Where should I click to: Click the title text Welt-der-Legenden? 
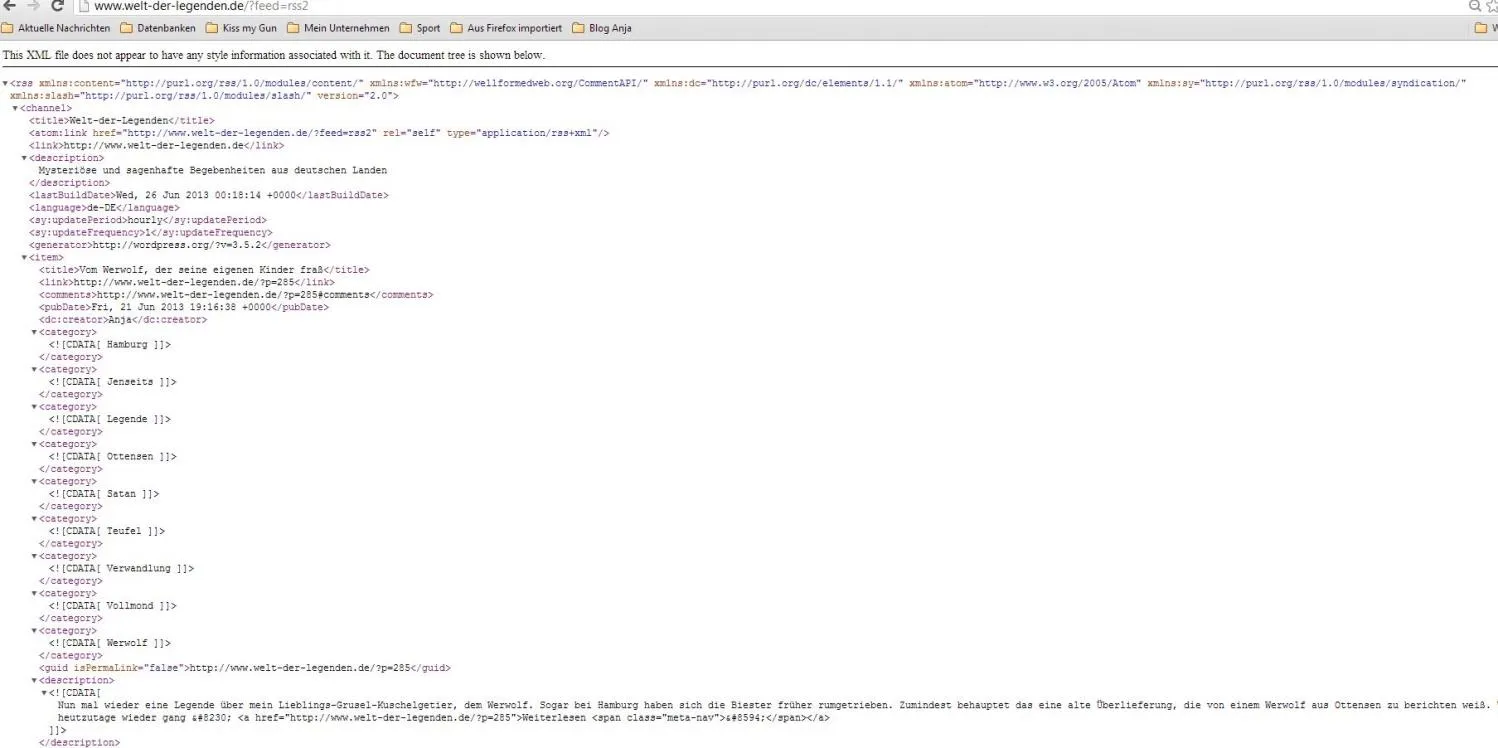click(118, 120)
